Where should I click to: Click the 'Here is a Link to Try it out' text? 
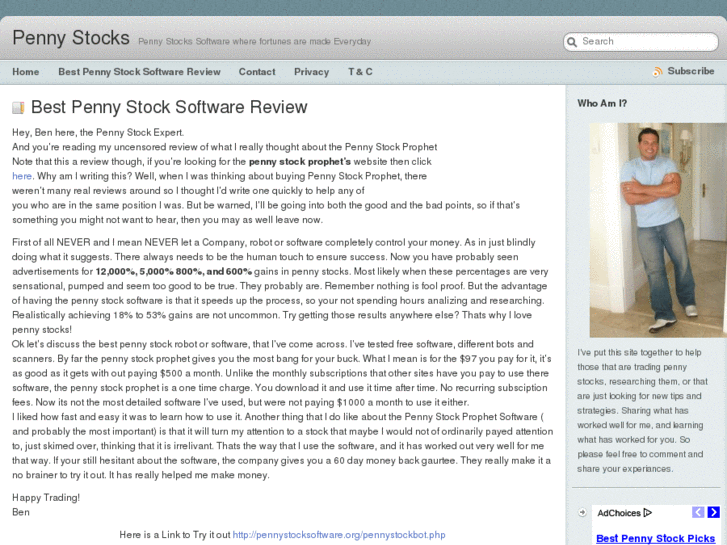pyautogui.click(x=174, y=535)
